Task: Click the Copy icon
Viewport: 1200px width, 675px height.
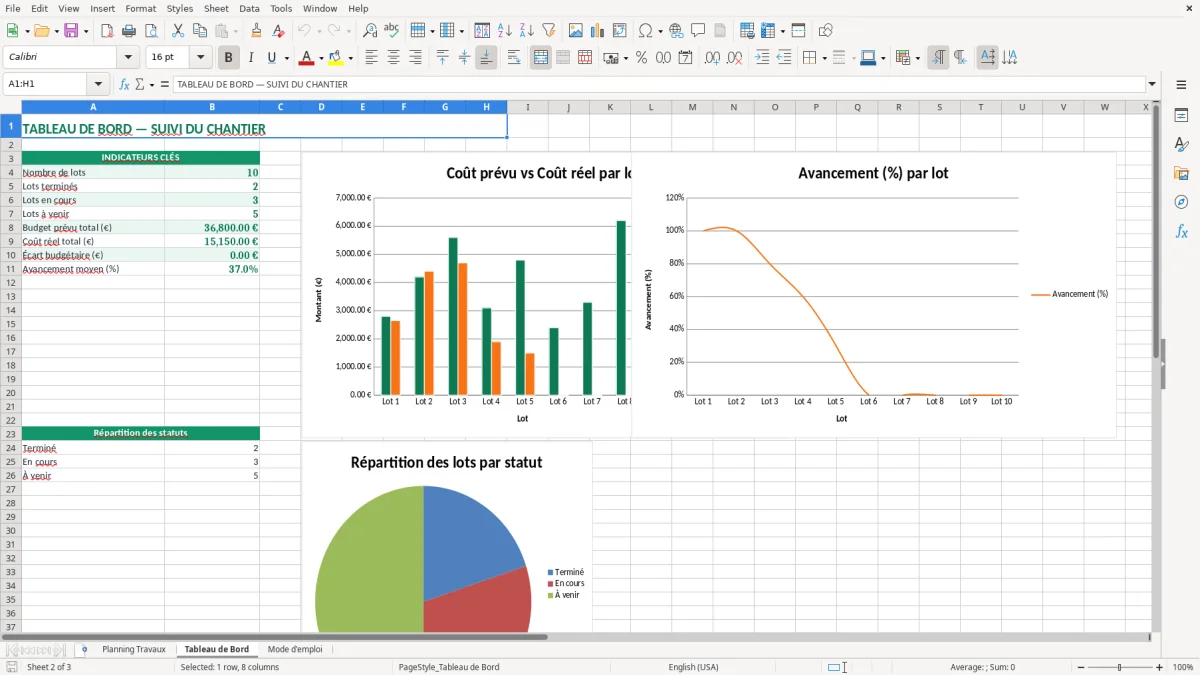Action: (198, 31)
